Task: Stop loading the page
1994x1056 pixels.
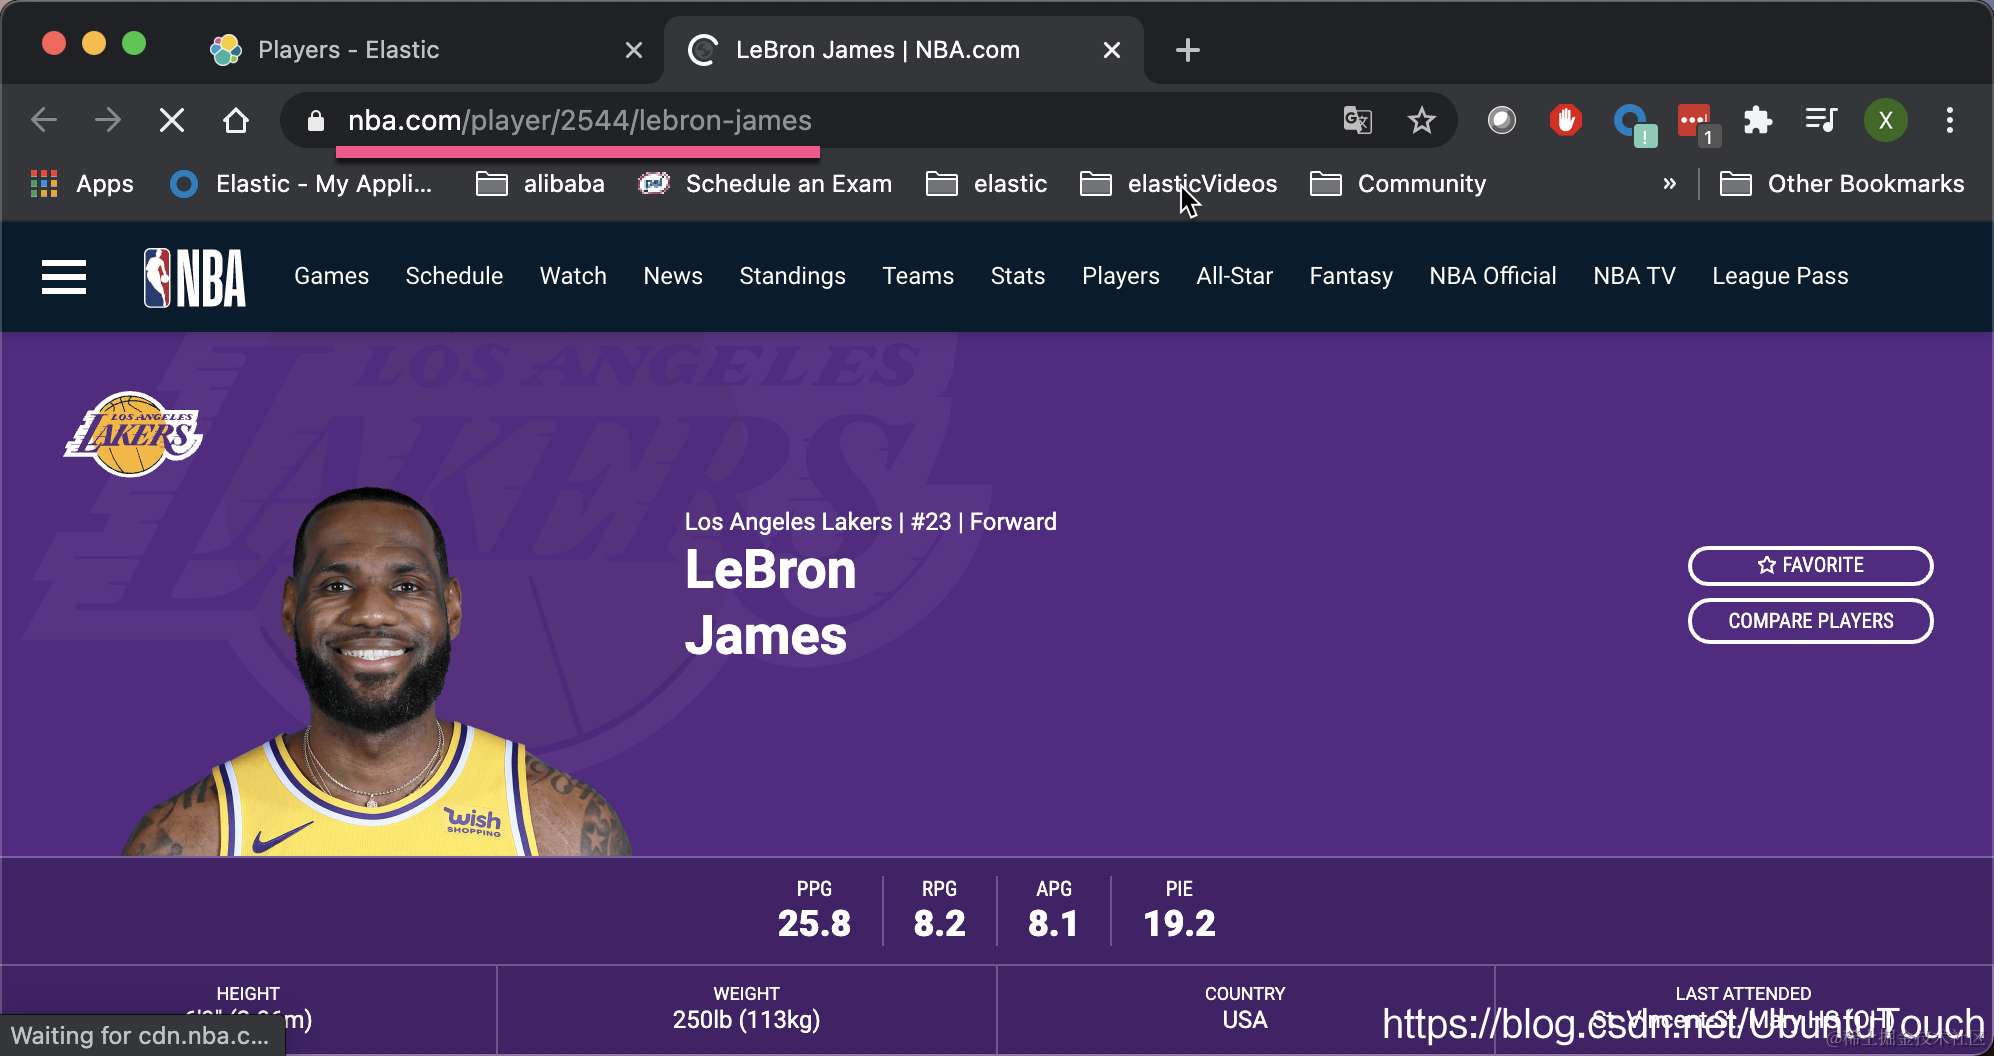Action: [172, 121]
